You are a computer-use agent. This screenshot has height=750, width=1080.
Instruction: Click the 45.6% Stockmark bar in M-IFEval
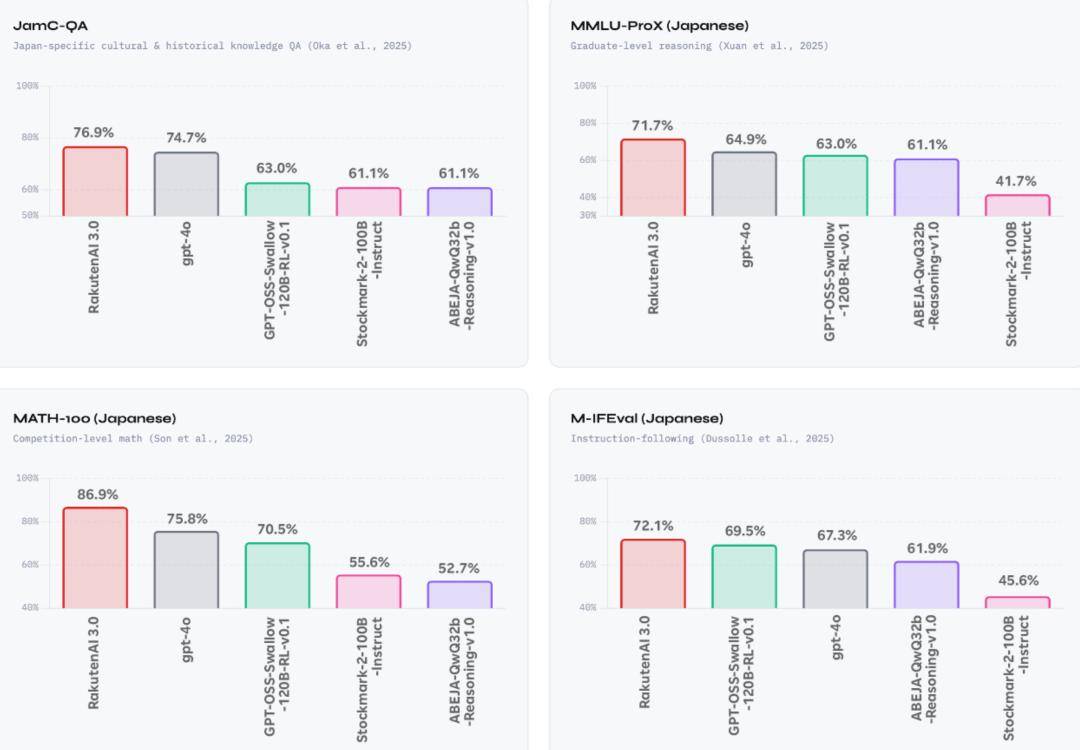point(1017,603)
